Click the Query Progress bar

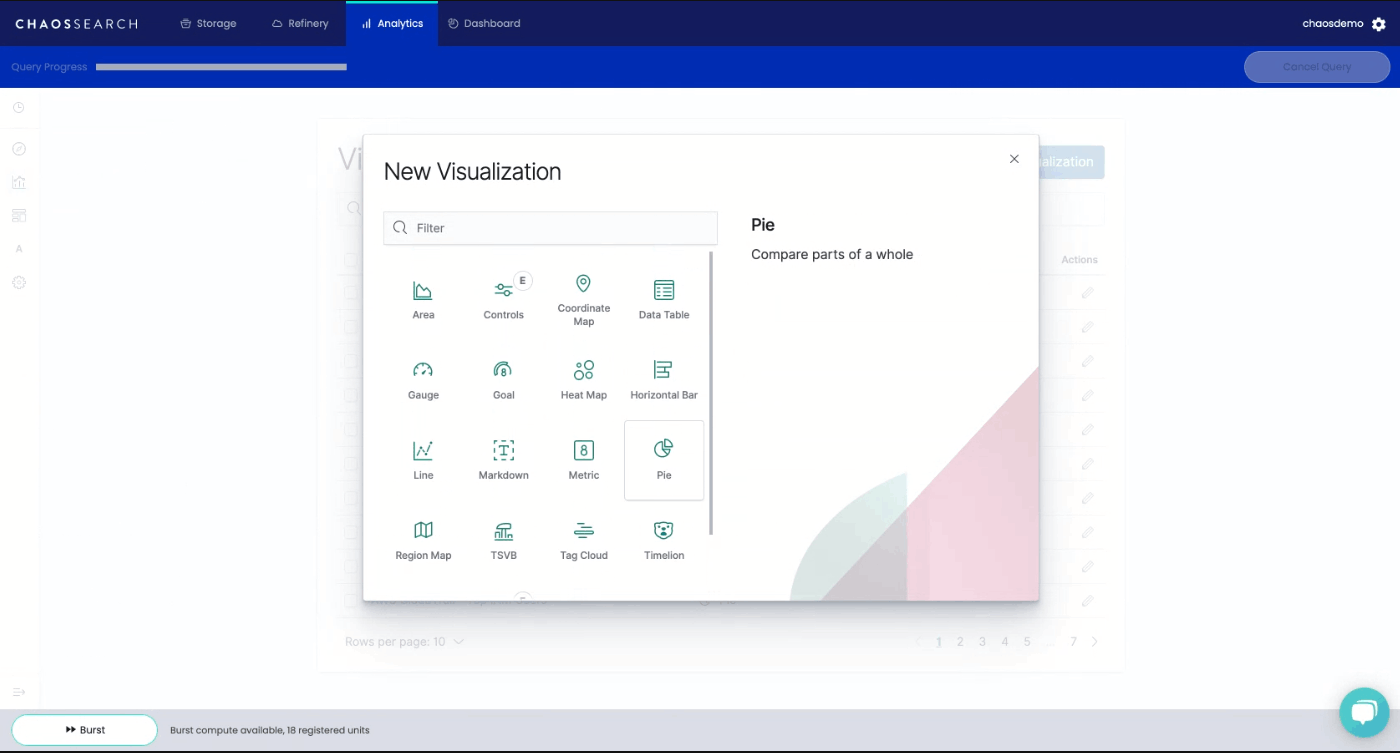[221, 66]
